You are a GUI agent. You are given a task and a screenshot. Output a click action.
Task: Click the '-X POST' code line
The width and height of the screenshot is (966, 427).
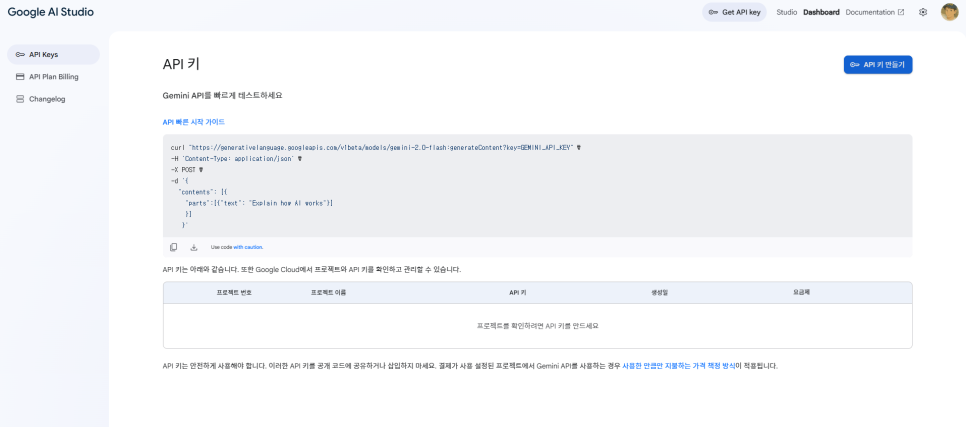tap(187, 169)
